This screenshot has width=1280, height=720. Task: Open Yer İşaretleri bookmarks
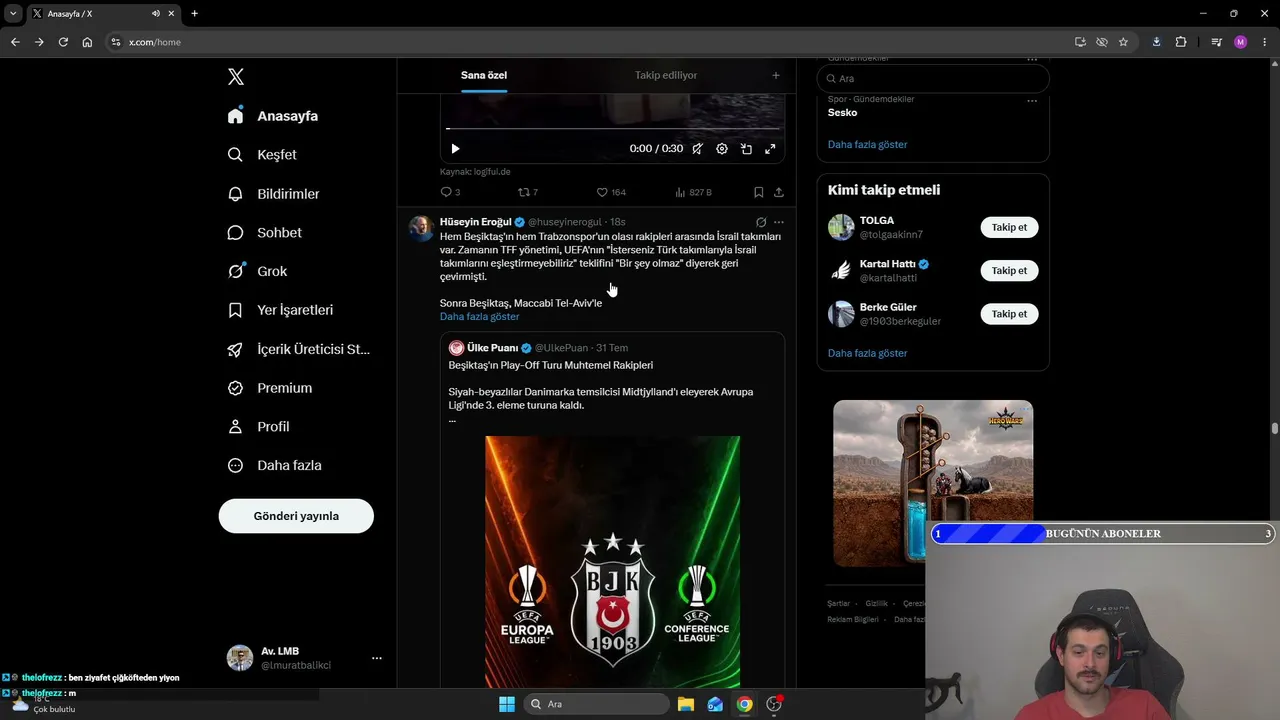280,310
